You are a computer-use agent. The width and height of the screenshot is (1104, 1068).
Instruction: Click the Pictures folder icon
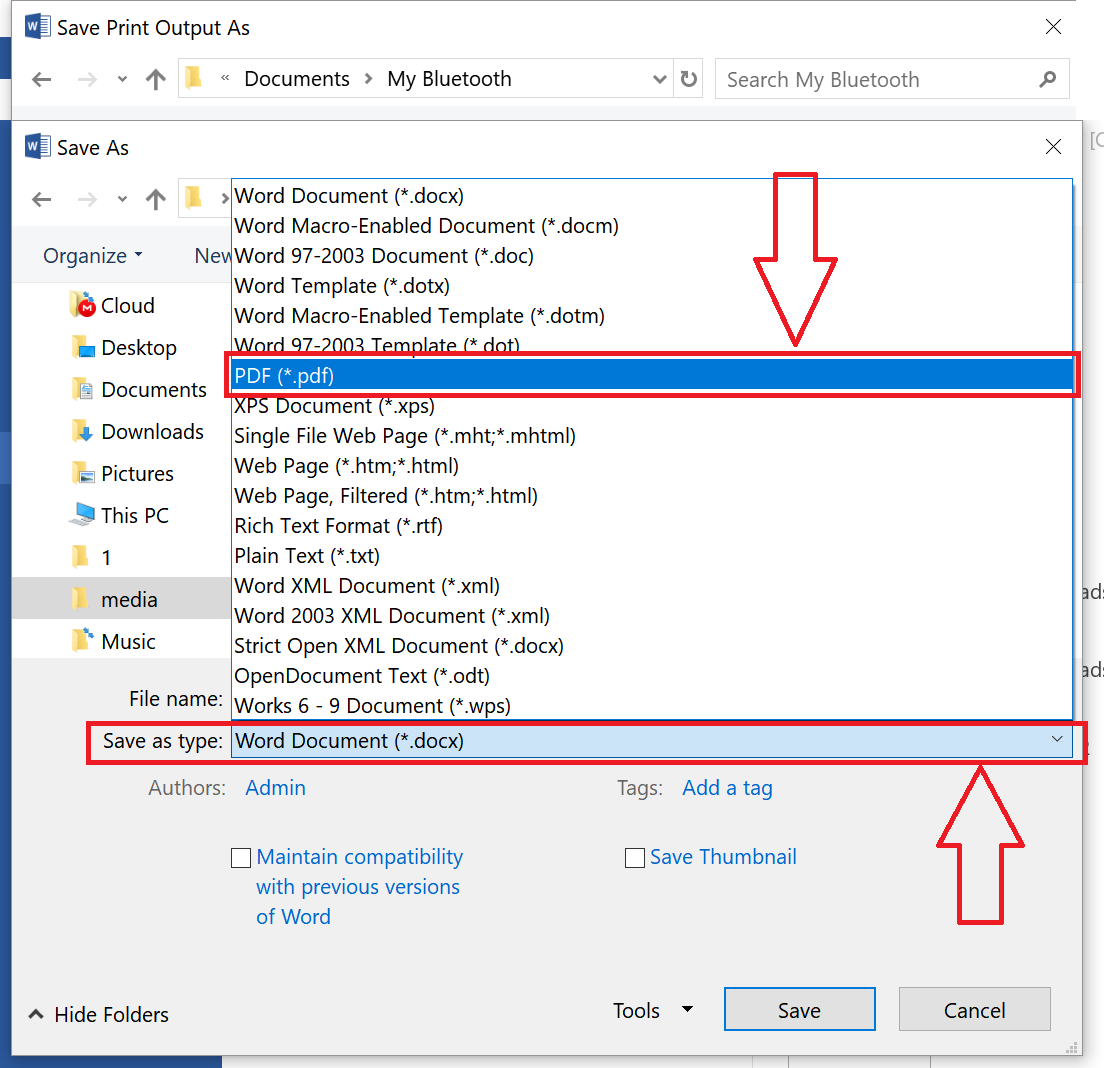[x=82, y=473]
